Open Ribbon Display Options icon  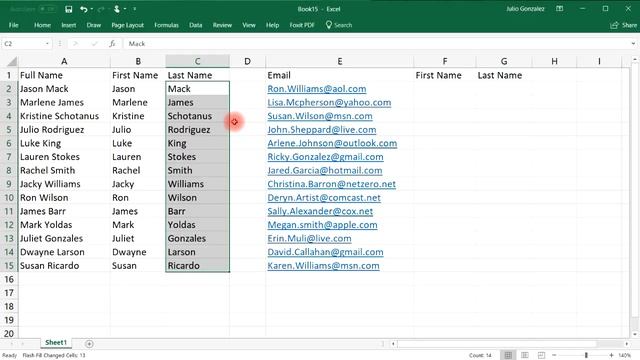coord(560,9)
